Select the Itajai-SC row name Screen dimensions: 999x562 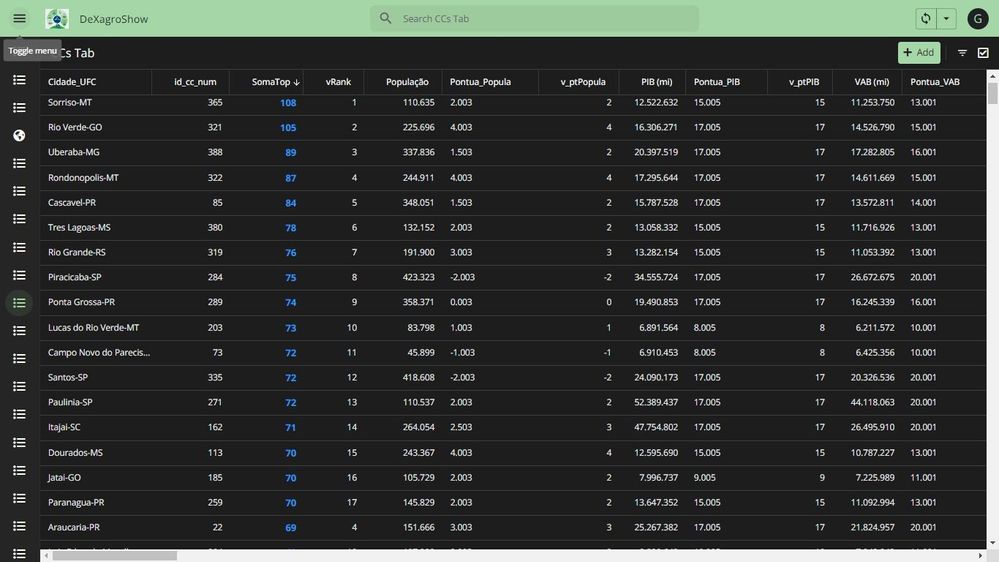(64, 427)
